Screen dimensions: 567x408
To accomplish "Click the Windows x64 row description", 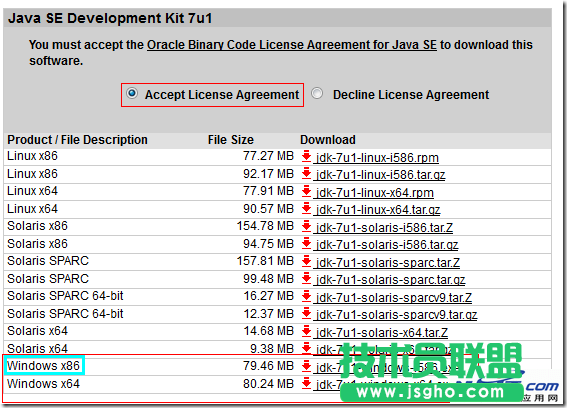I will coord(43,383).
